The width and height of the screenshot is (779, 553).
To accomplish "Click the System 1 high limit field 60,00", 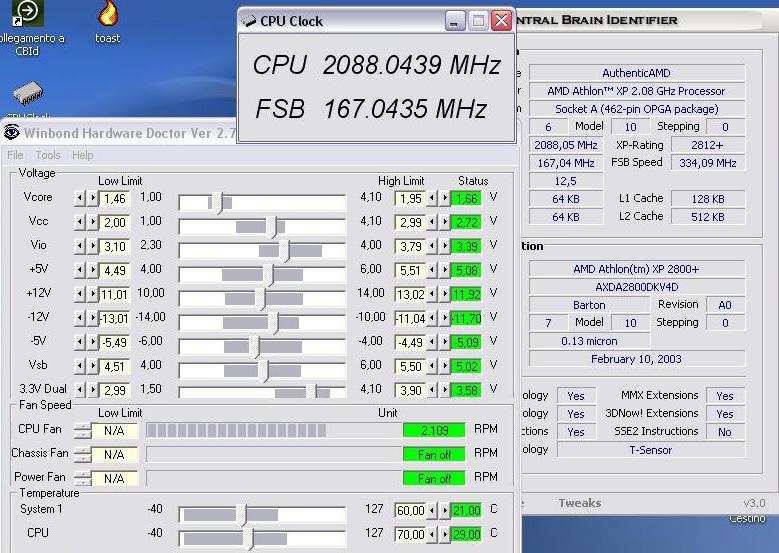I will tap(410, 510).
